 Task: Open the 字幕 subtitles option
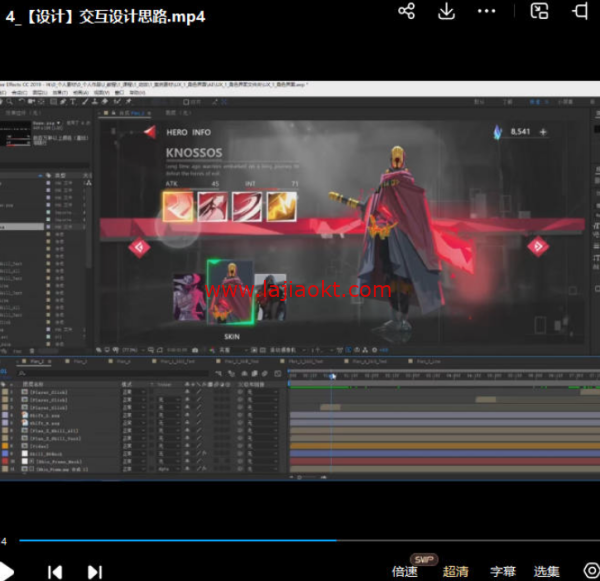tap(503, 571)
